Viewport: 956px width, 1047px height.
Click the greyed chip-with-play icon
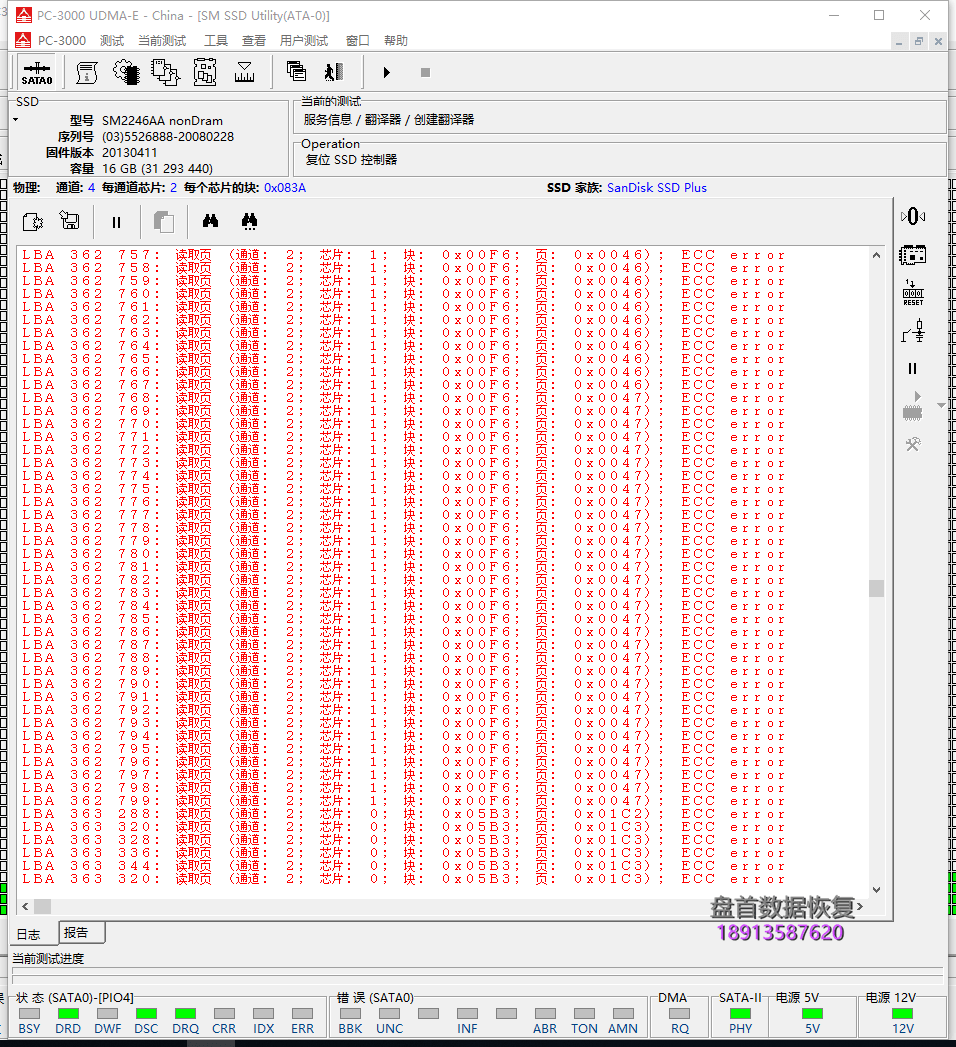click(x=913, y=406)
